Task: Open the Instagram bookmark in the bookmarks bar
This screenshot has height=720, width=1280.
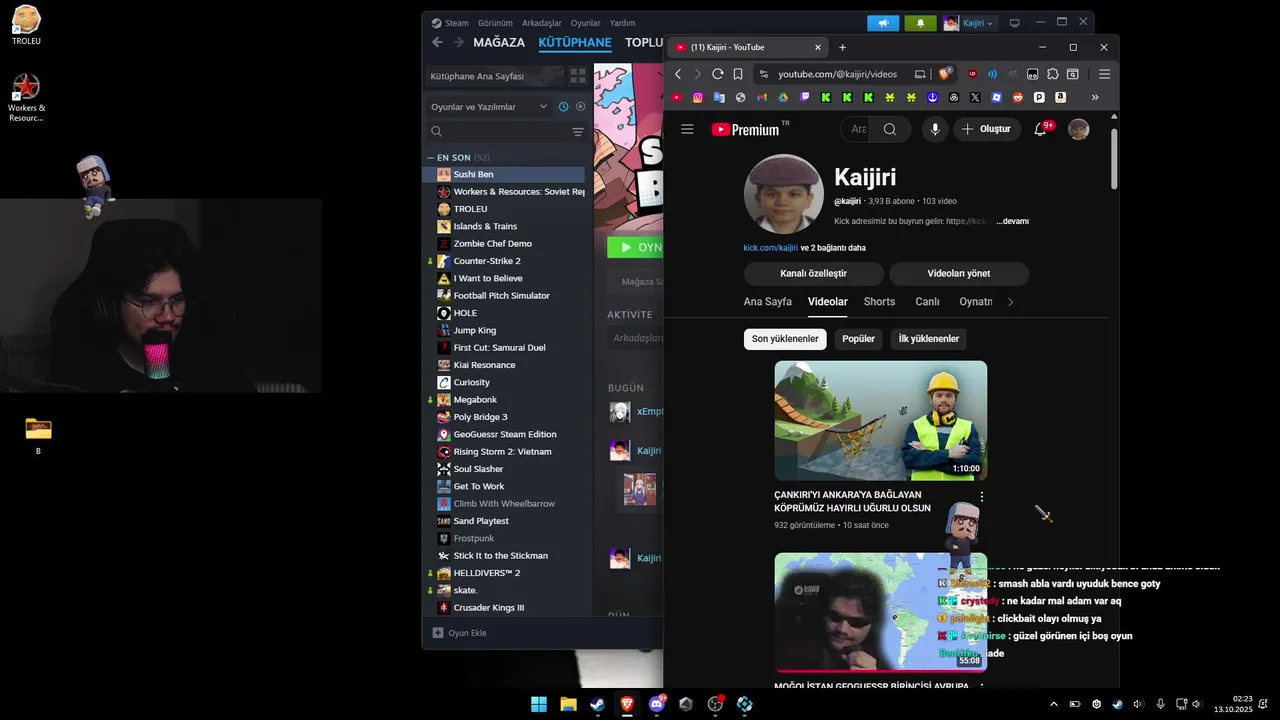Action: pos(698,97)
